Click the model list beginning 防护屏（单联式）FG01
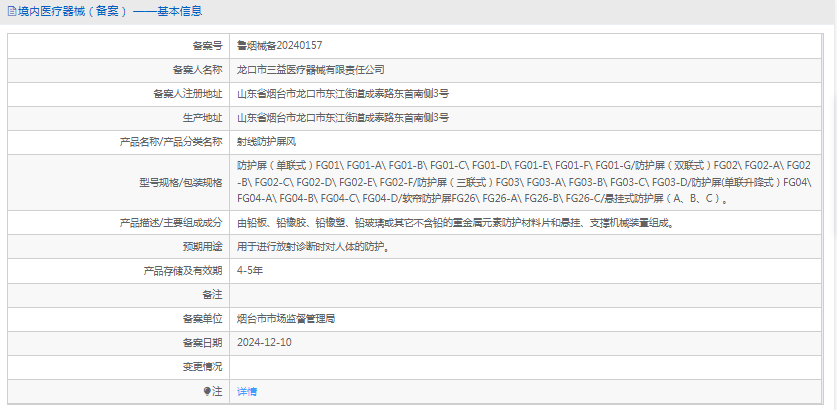Screen dimensions: 837x410 [x=524, y=182]
